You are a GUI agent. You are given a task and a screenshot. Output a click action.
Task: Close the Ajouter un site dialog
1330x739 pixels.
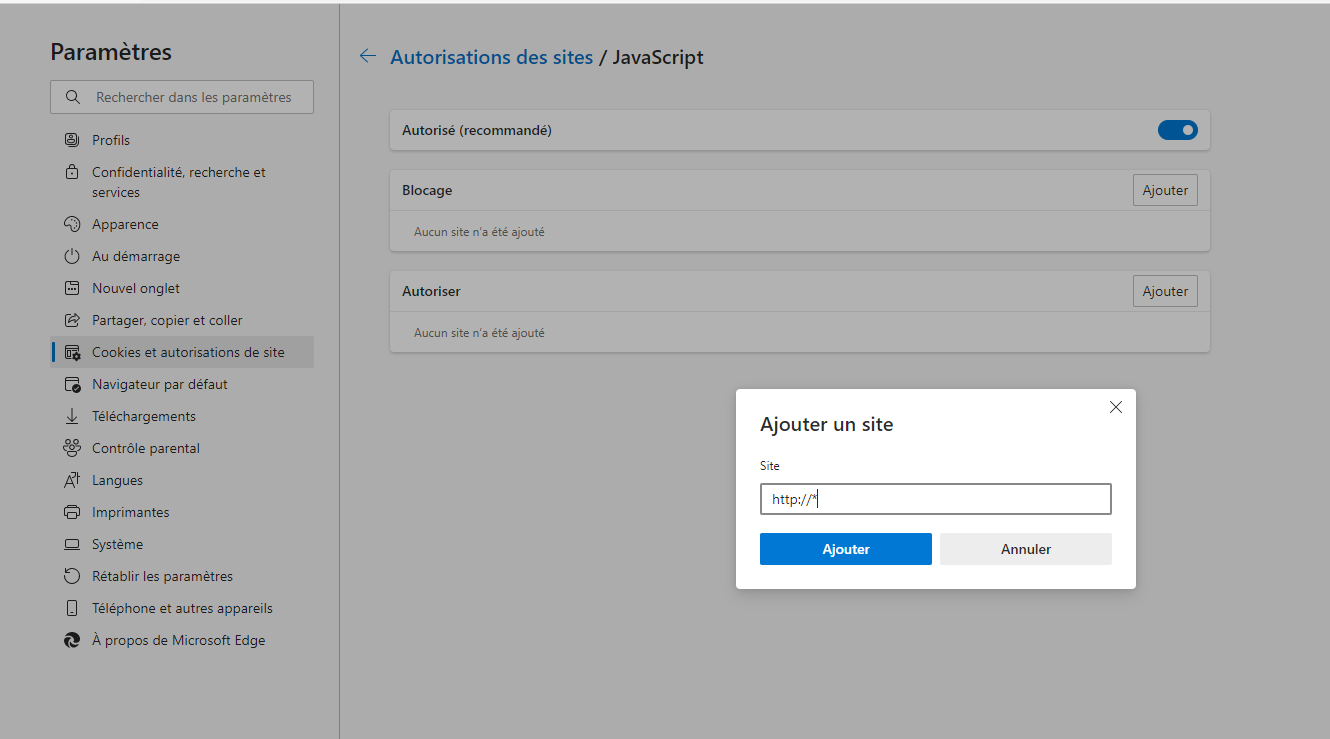tap(1116, 407)
